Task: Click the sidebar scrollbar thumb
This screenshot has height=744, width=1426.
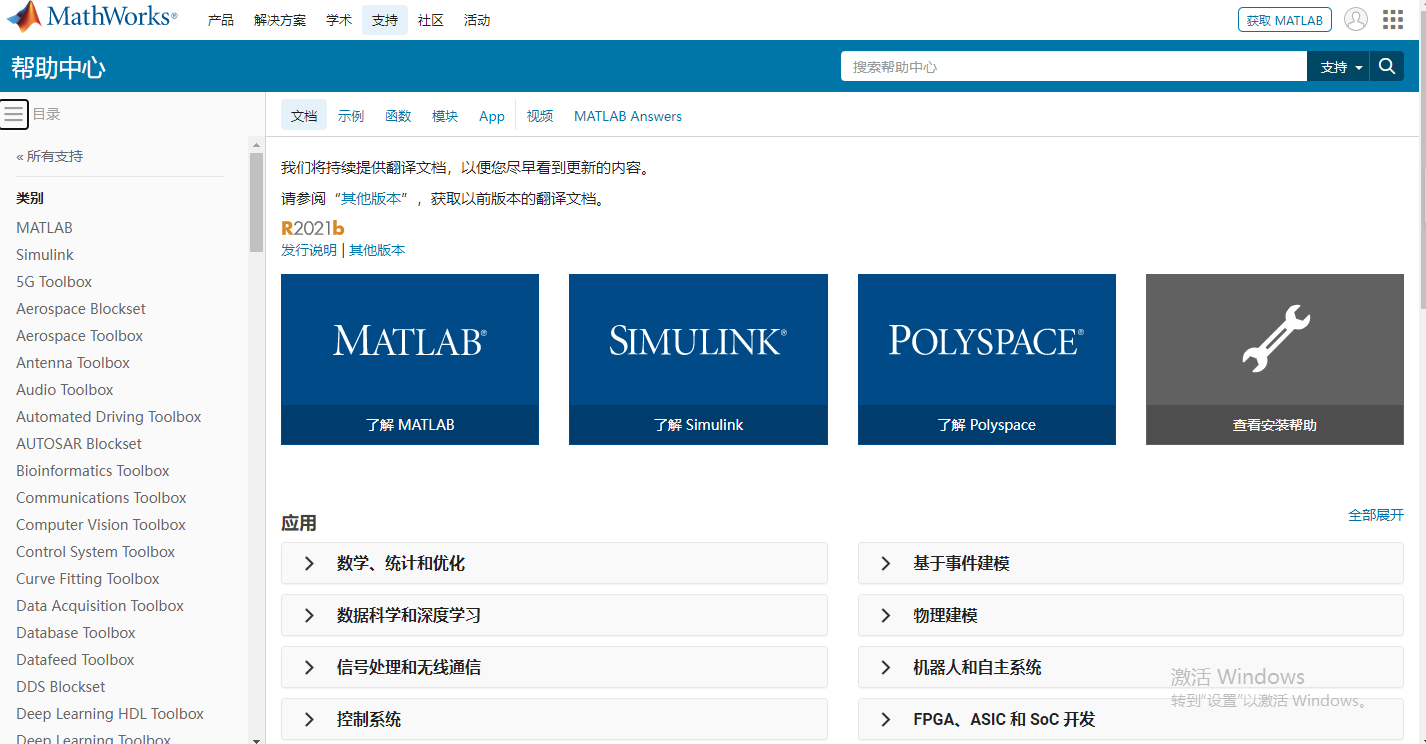Action: (257, 202)
